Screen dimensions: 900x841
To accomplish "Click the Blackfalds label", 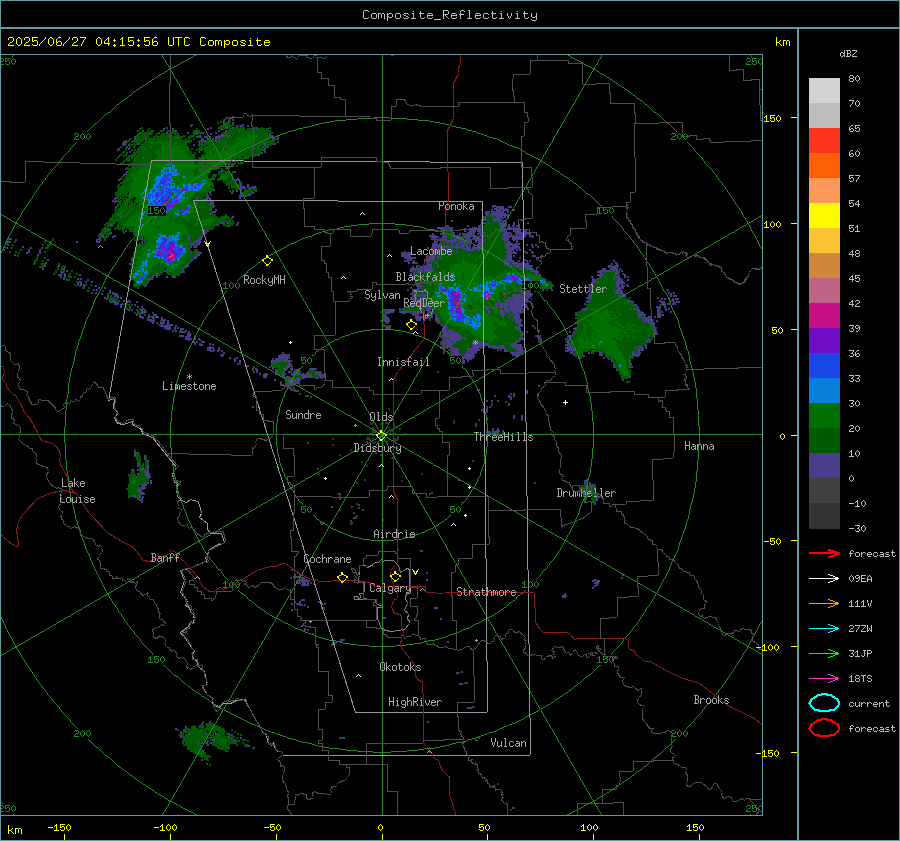I will (425, 277).
